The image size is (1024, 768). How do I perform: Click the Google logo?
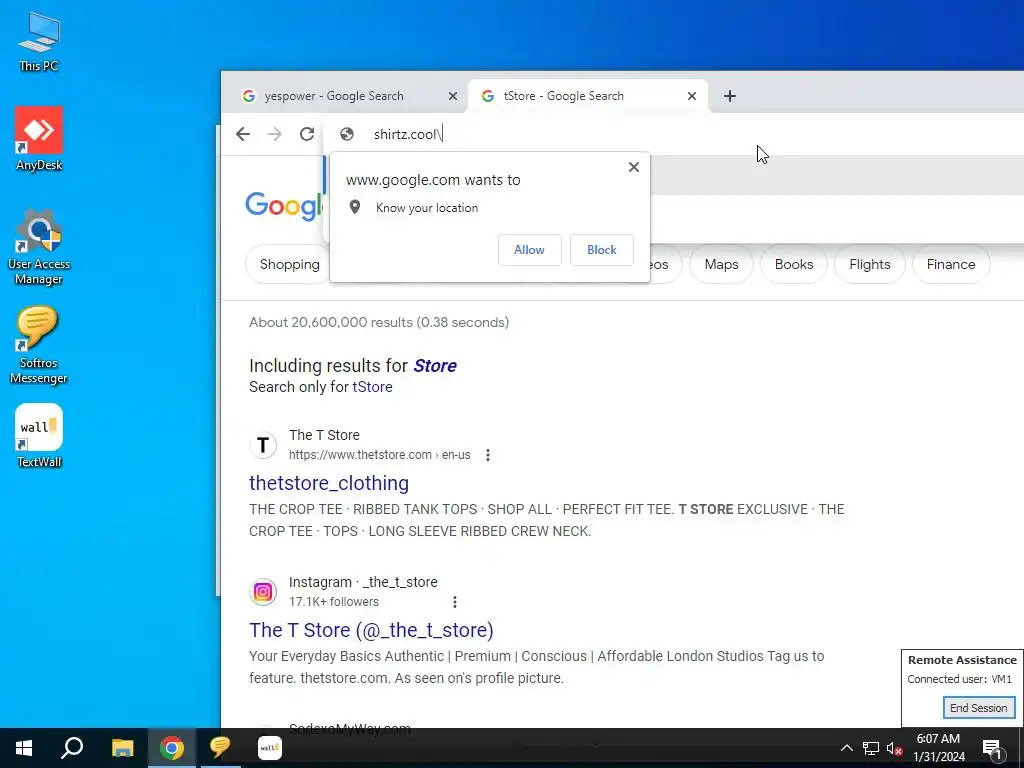(284, 206)
